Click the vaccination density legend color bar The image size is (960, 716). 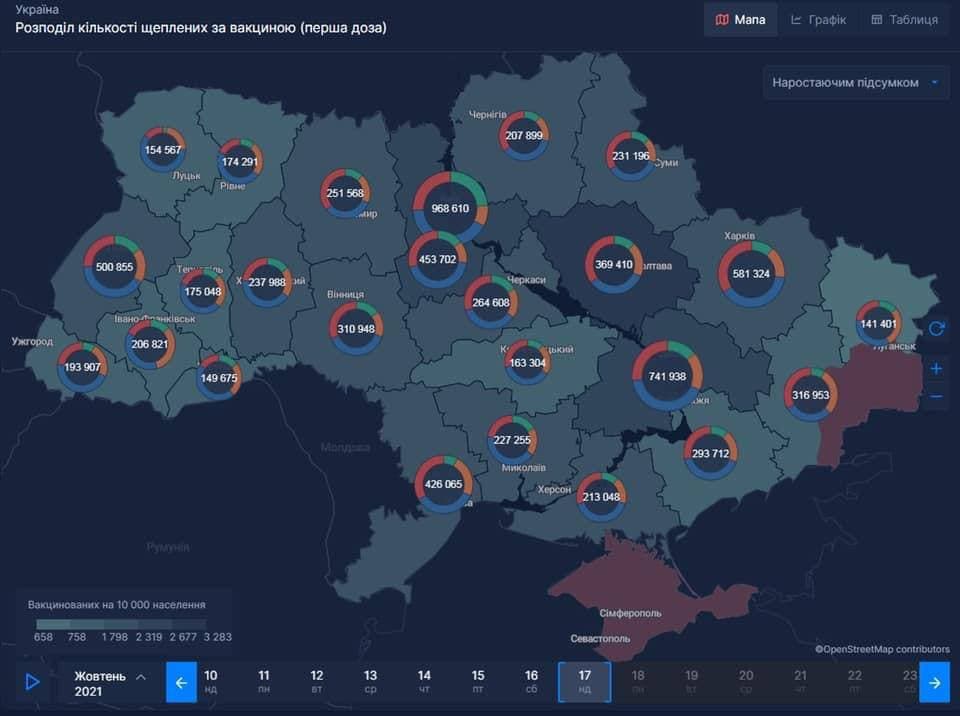[120, 623]
